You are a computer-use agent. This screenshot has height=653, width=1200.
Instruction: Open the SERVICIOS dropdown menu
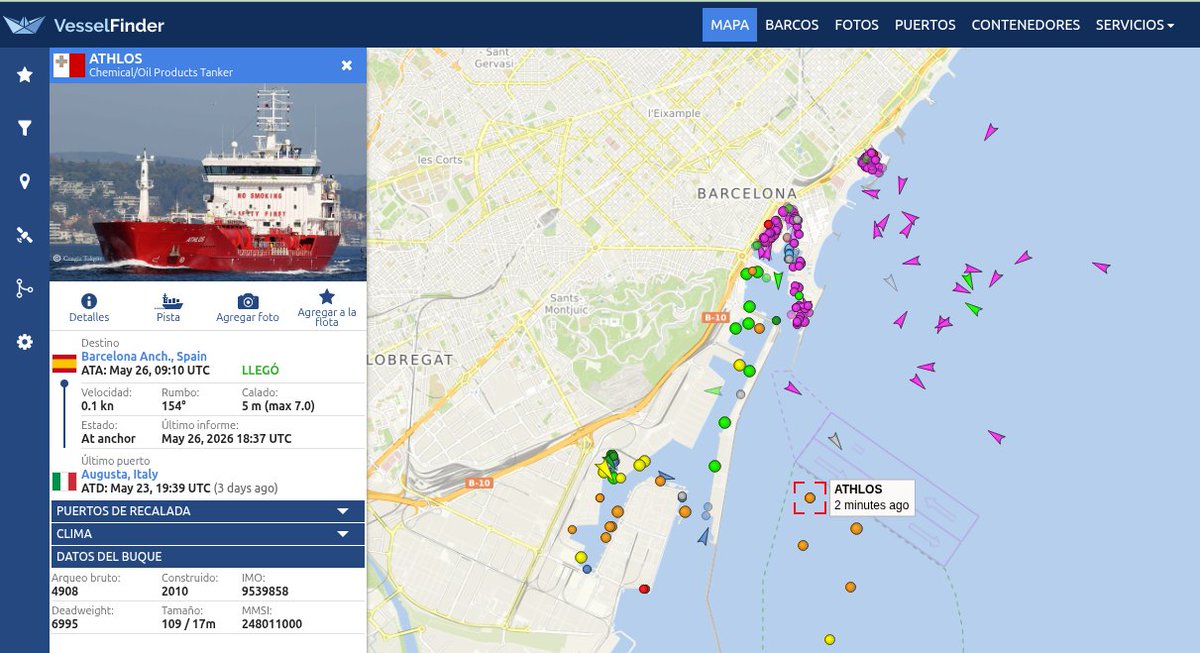(x=1135, y=25)
